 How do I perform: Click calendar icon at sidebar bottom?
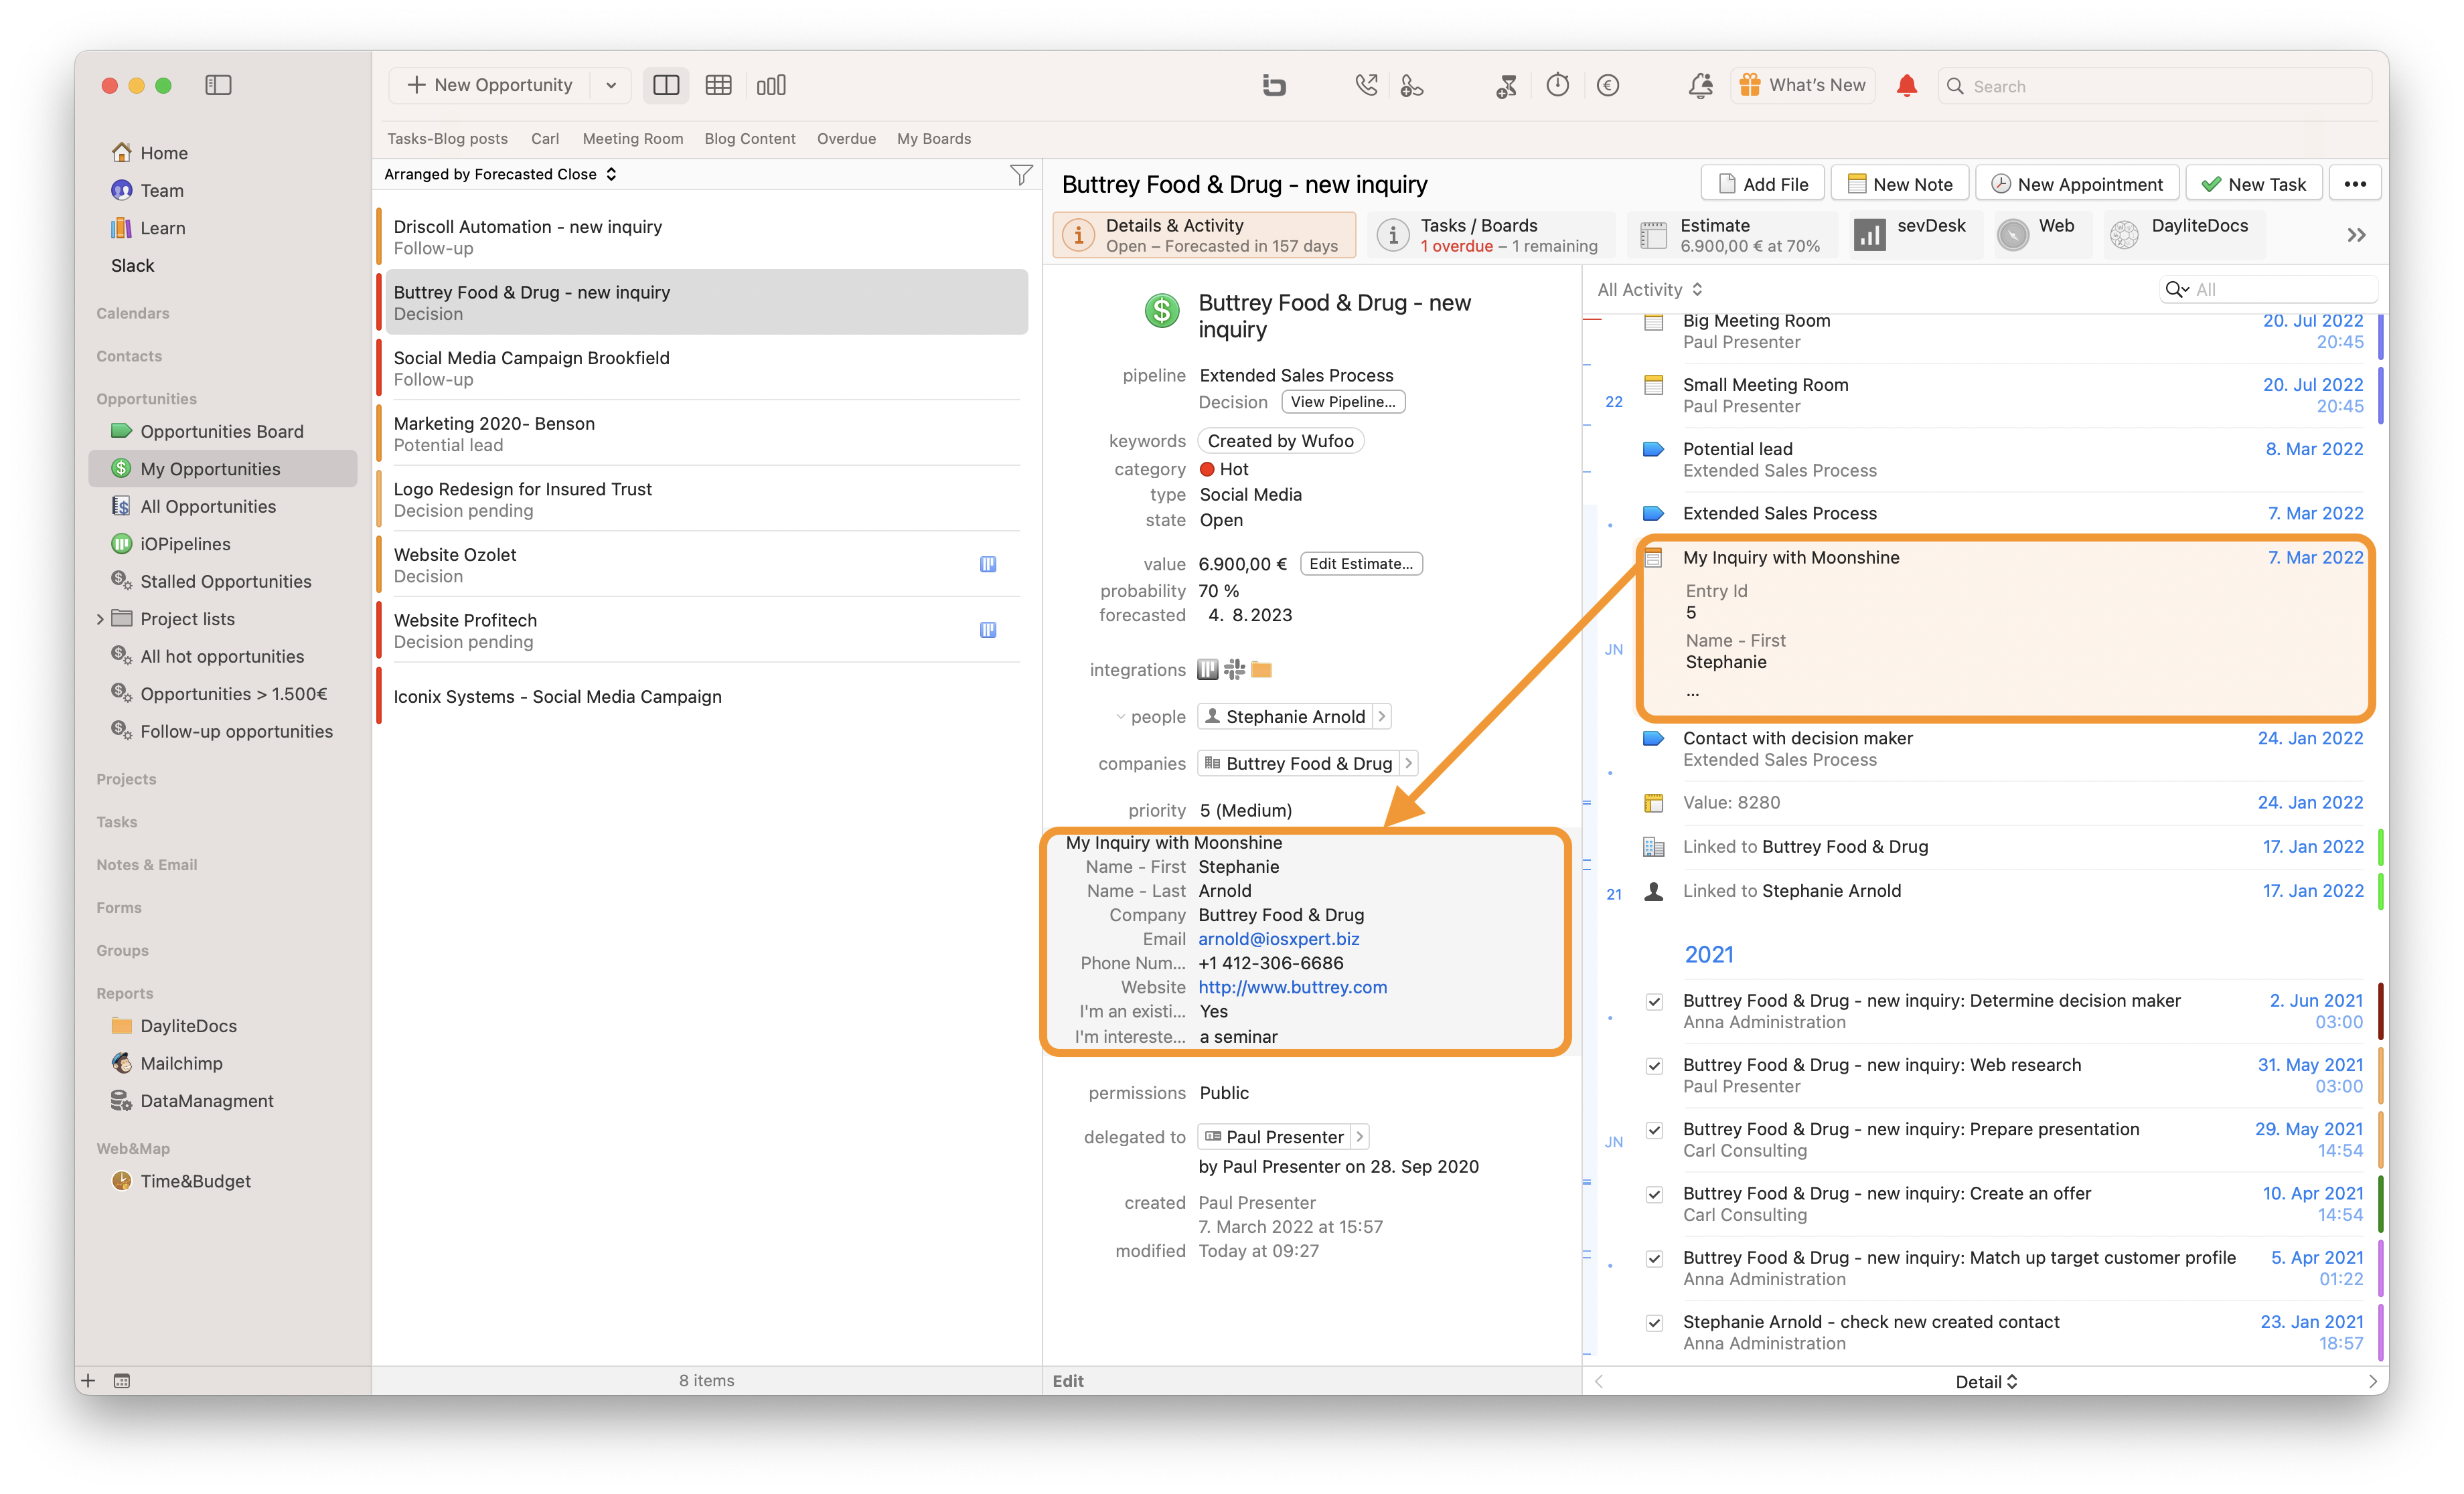tap(122, 1381)
